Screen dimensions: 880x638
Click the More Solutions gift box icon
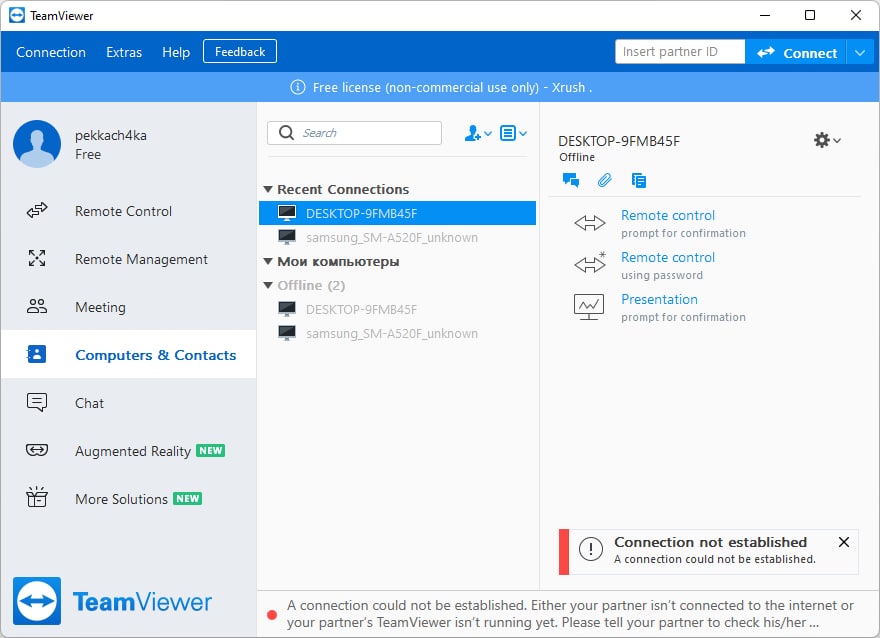click(37, 497)
